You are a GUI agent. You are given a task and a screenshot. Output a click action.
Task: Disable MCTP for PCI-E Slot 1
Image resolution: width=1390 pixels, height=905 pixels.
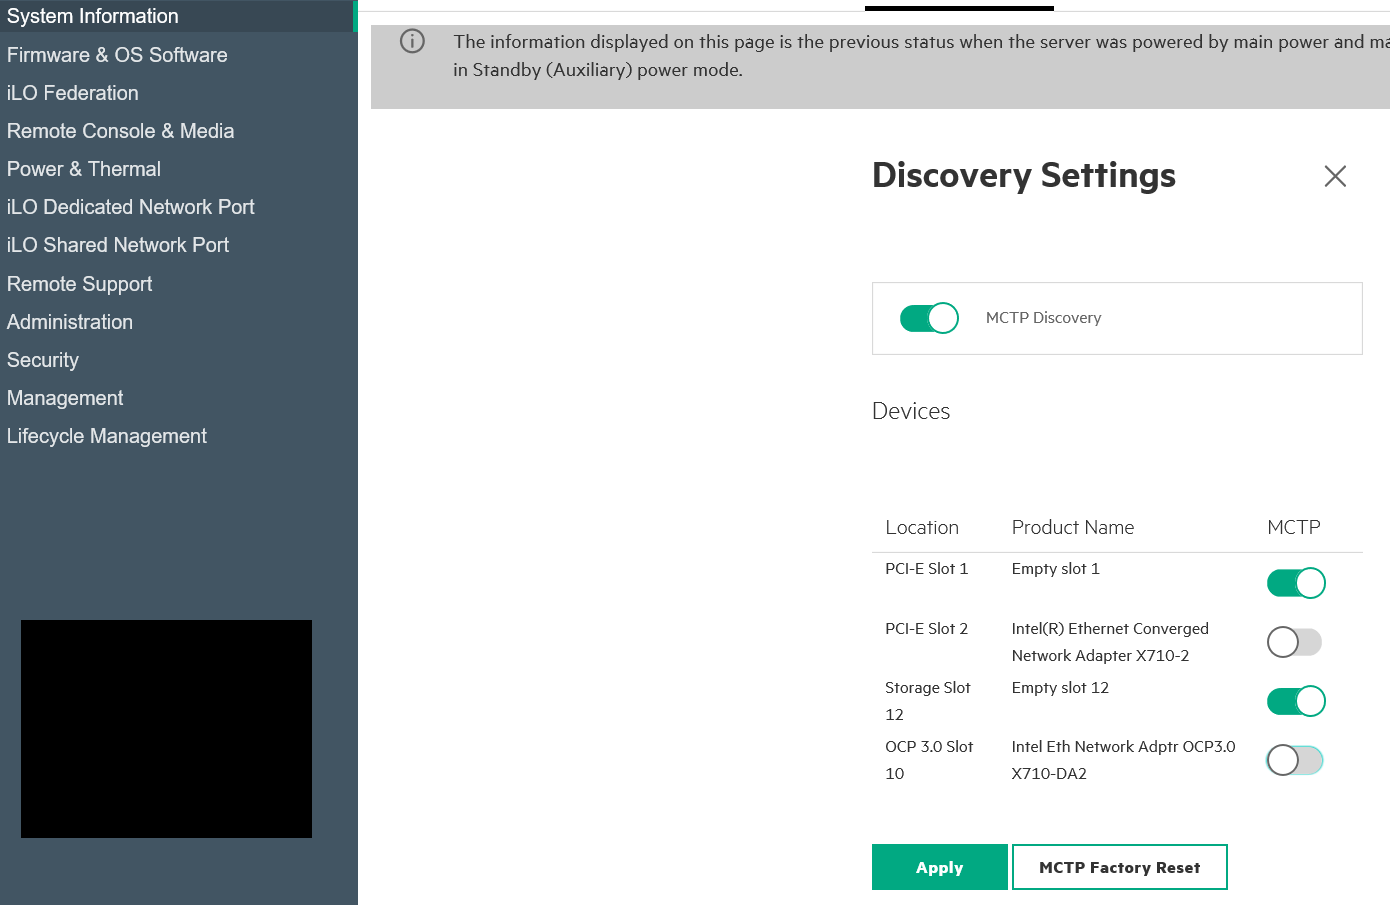click(x=1296, y=583)
